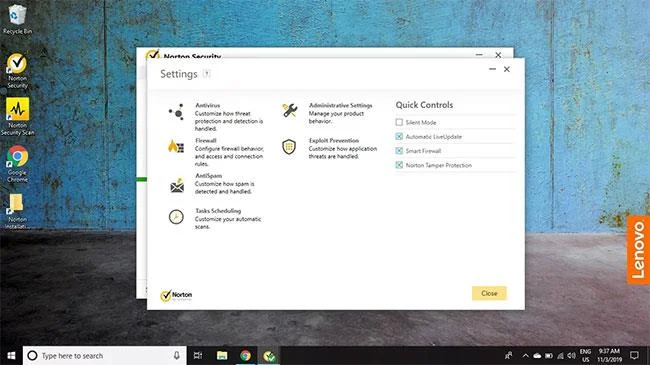Open the notification Action Center icon
The width and height of the screenshot is (650, 365).
click(634, 355)
